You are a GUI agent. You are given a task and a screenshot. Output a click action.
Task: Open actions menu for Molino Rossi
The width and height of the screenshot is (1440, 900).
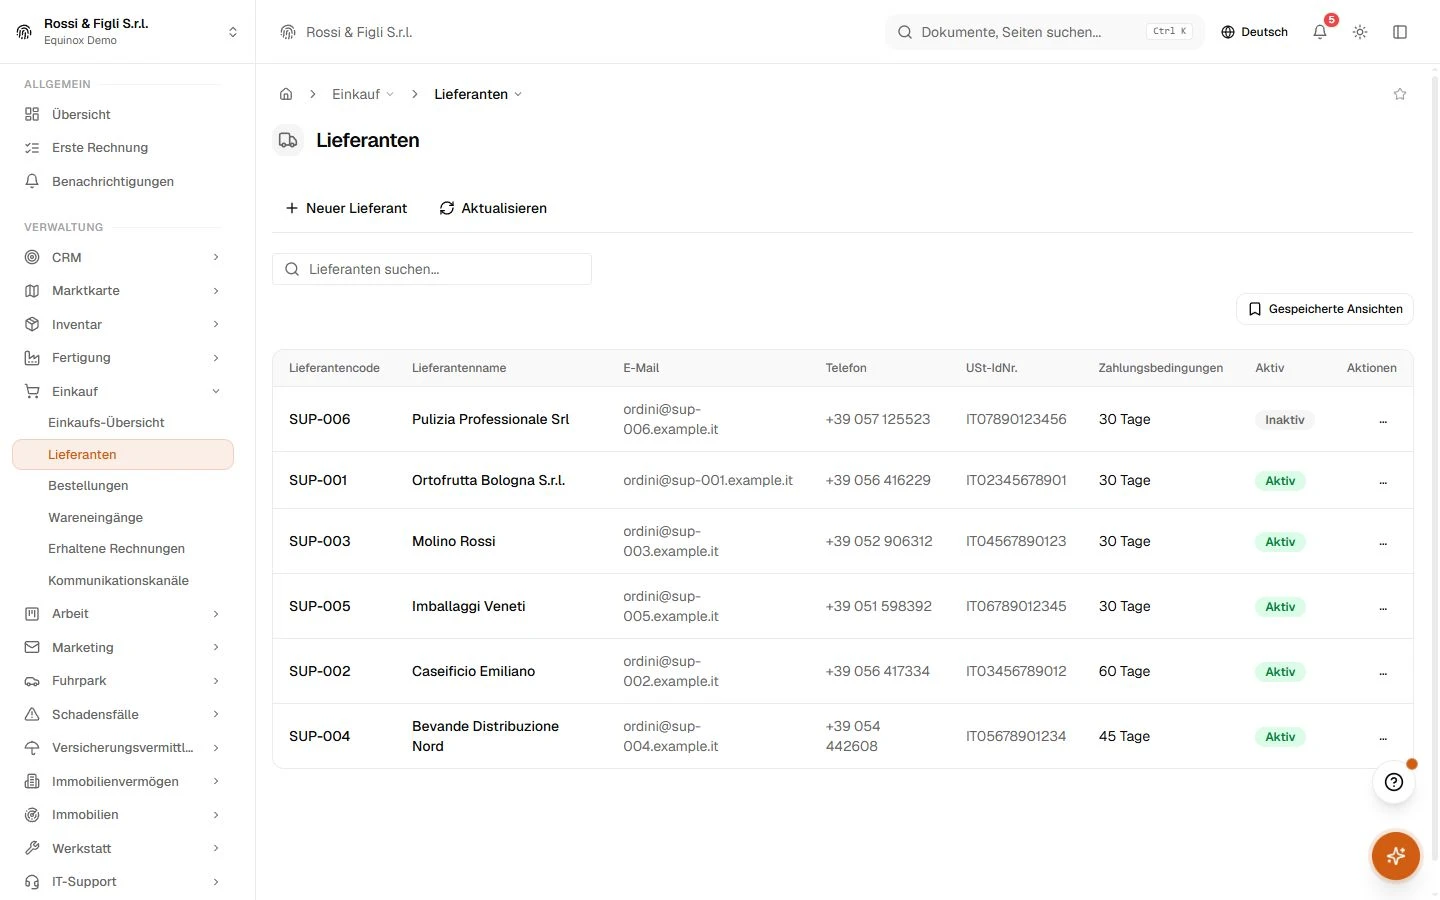point(1383,542)
